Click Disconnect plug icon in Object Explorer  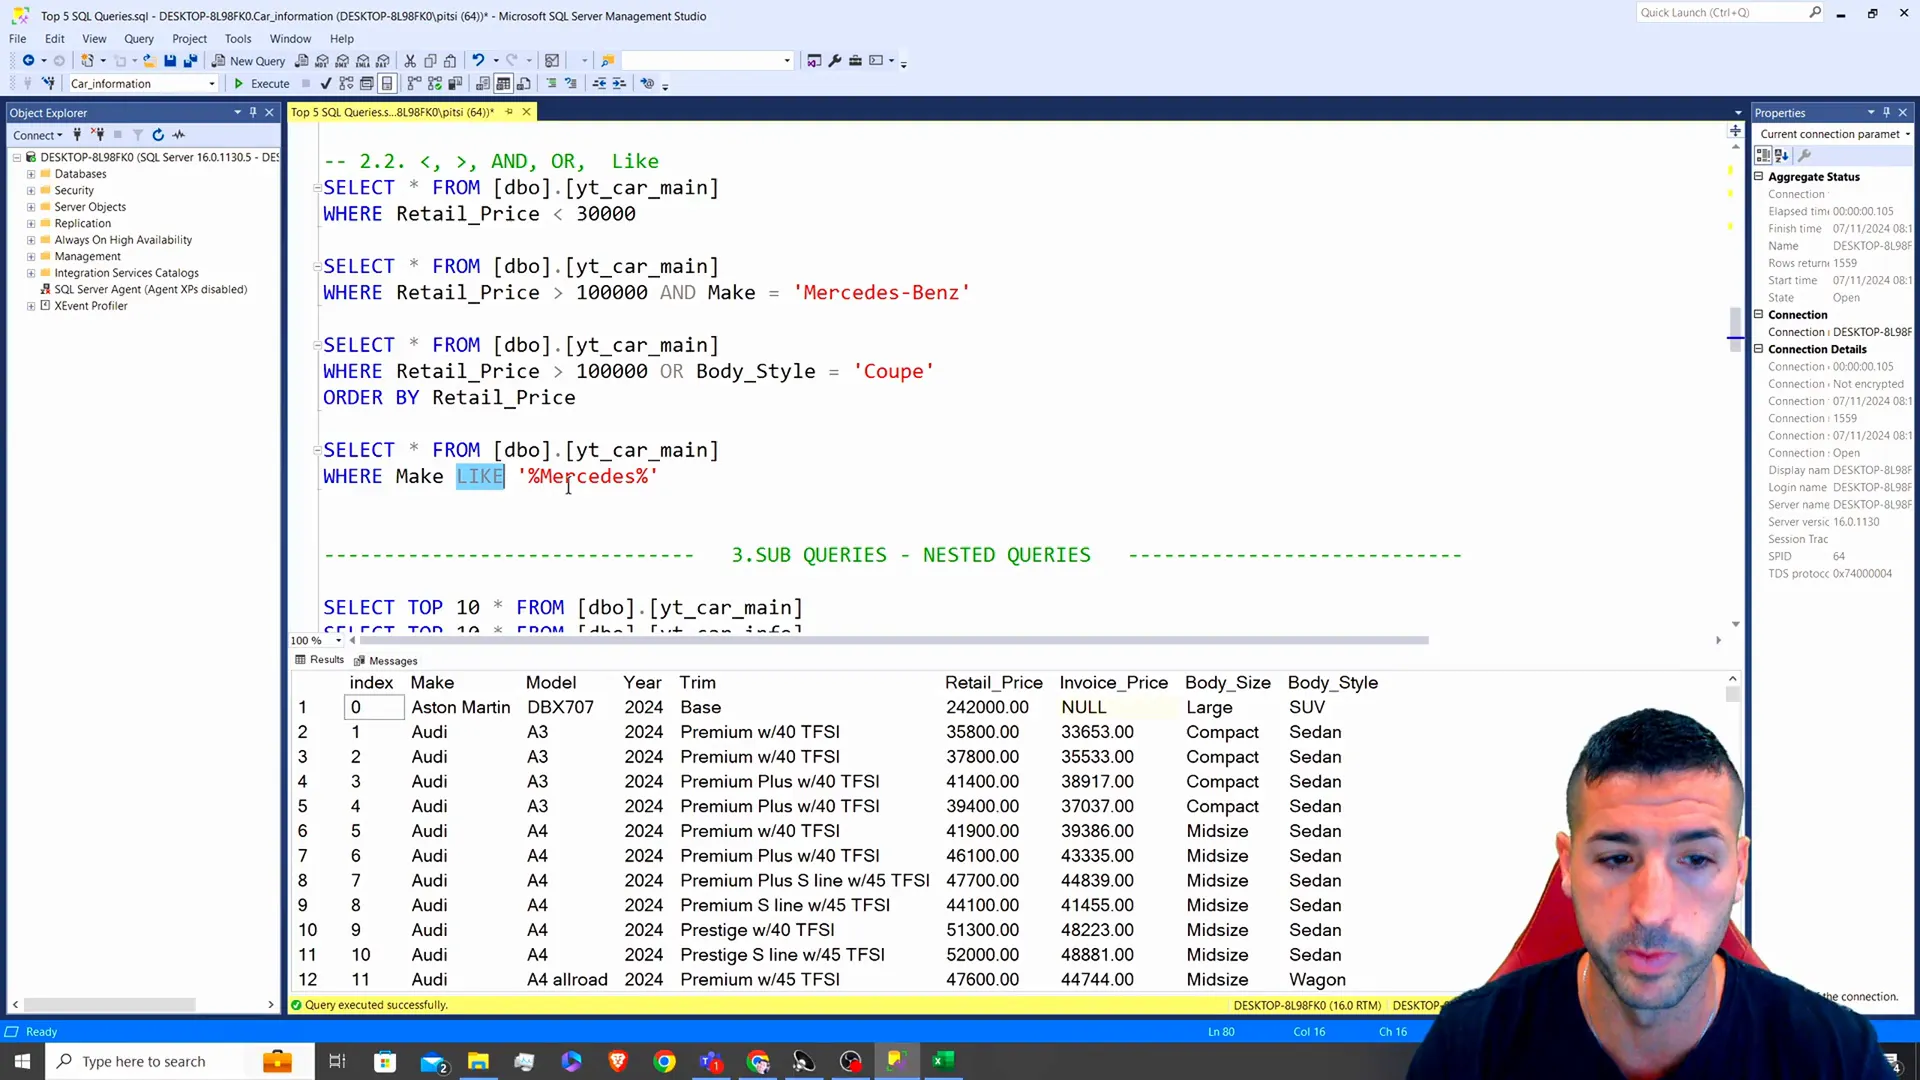click(97, 135)
